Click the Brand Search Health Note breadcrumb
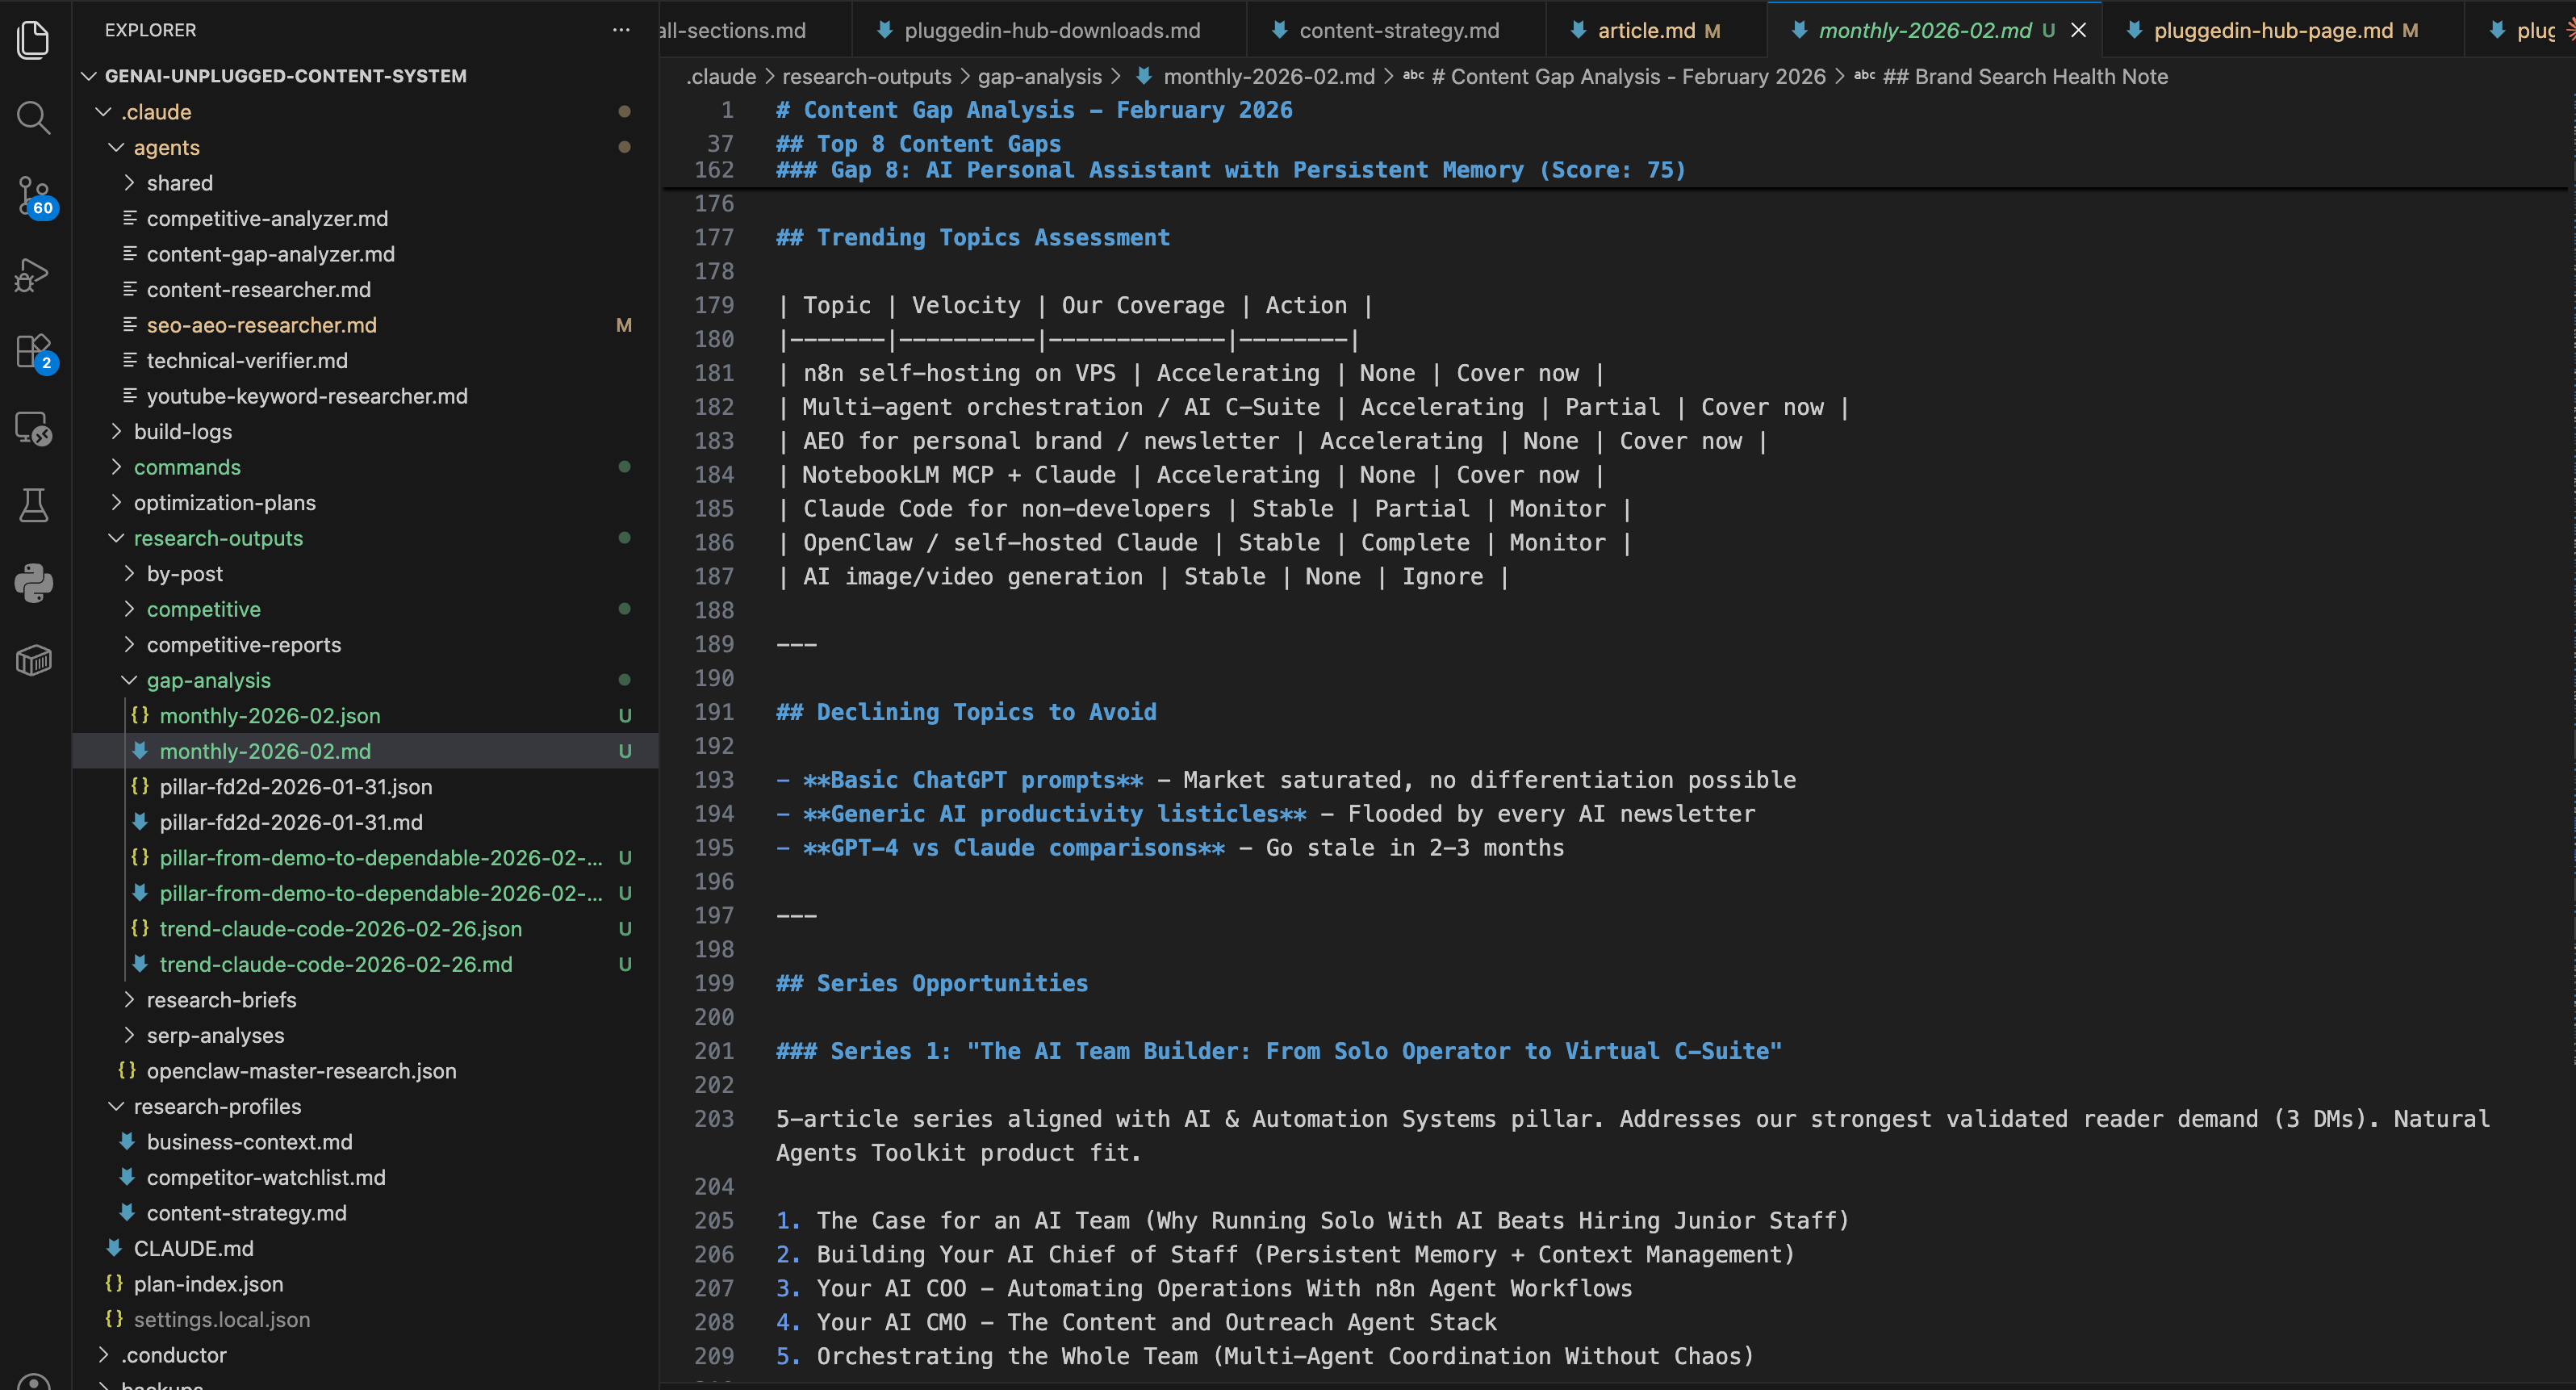Viewport: 2576px width, 1390px height. click(x=2025, y=76)
